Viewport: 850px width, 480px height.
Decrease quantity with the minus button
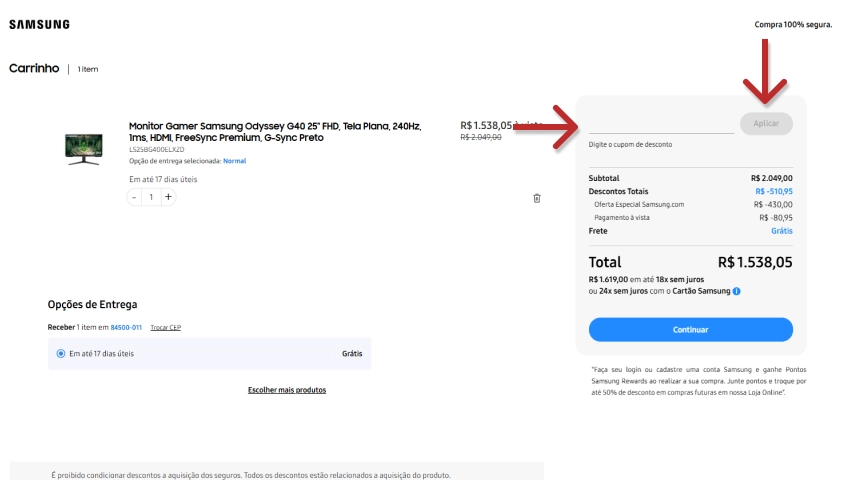pos(135,197)
